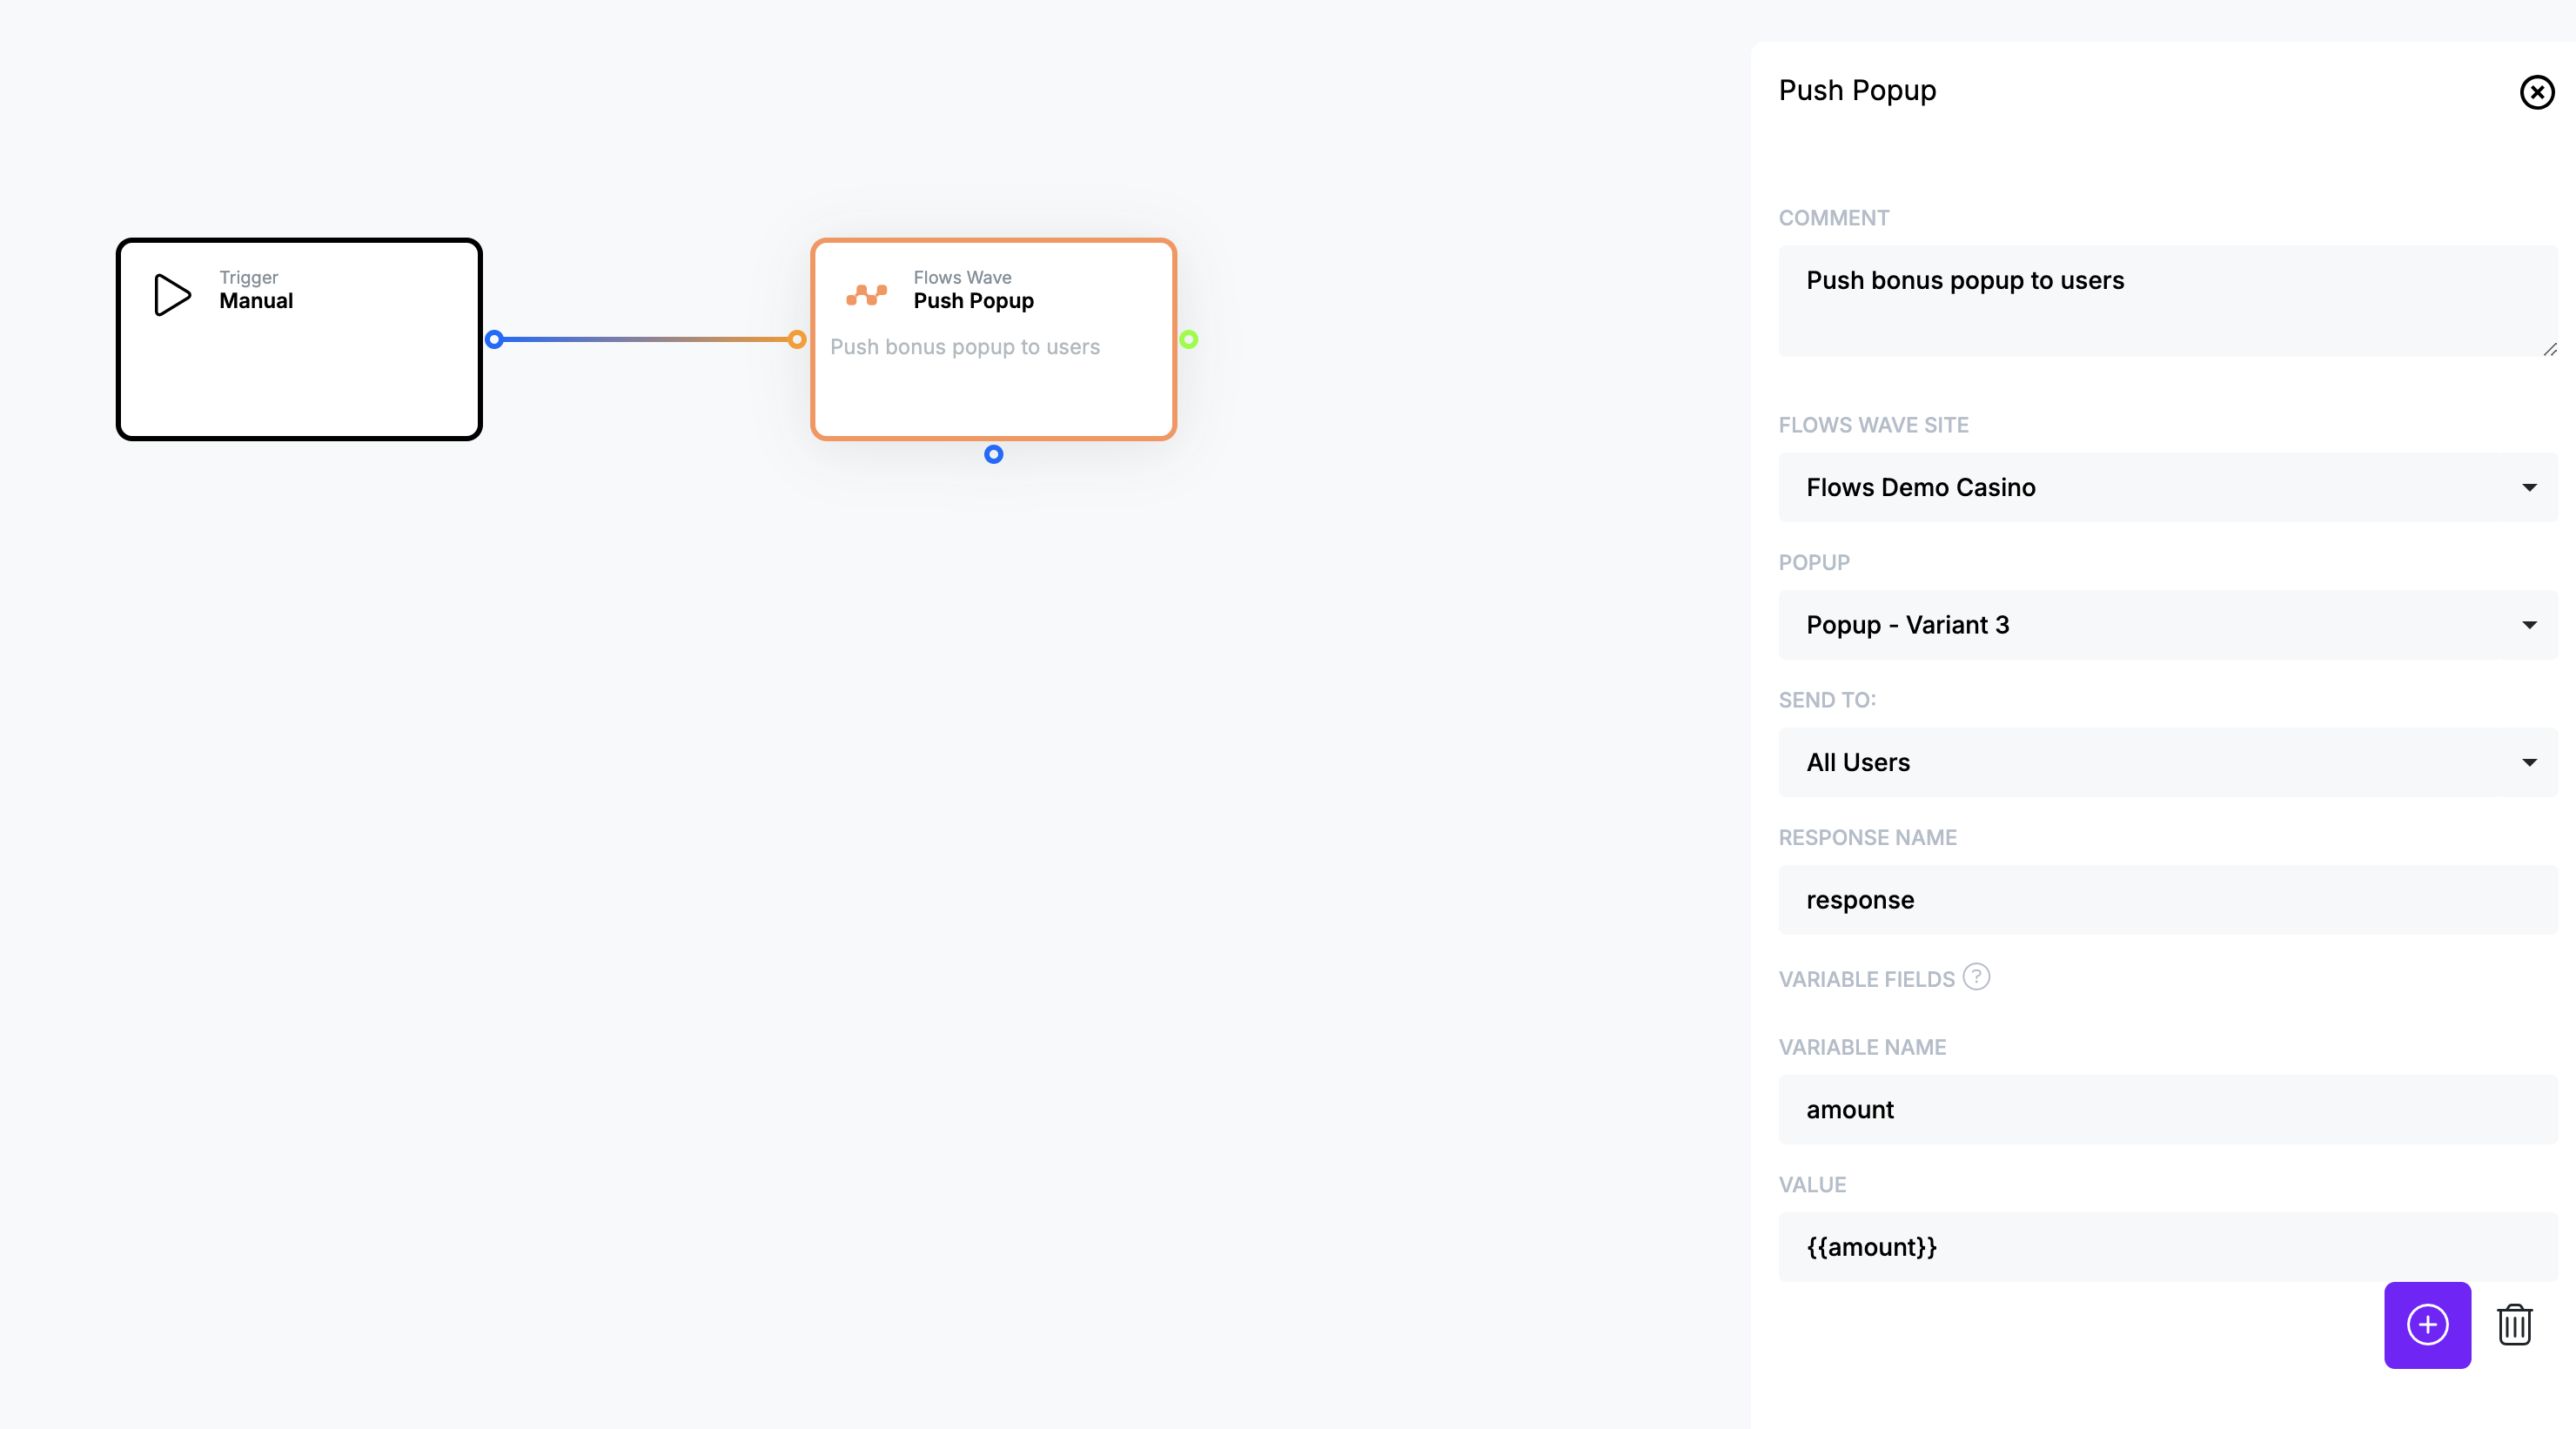Click the Flows Wave orange logo icon
The width and height of the screenshot is (2576, 1429).
point(866,294)
